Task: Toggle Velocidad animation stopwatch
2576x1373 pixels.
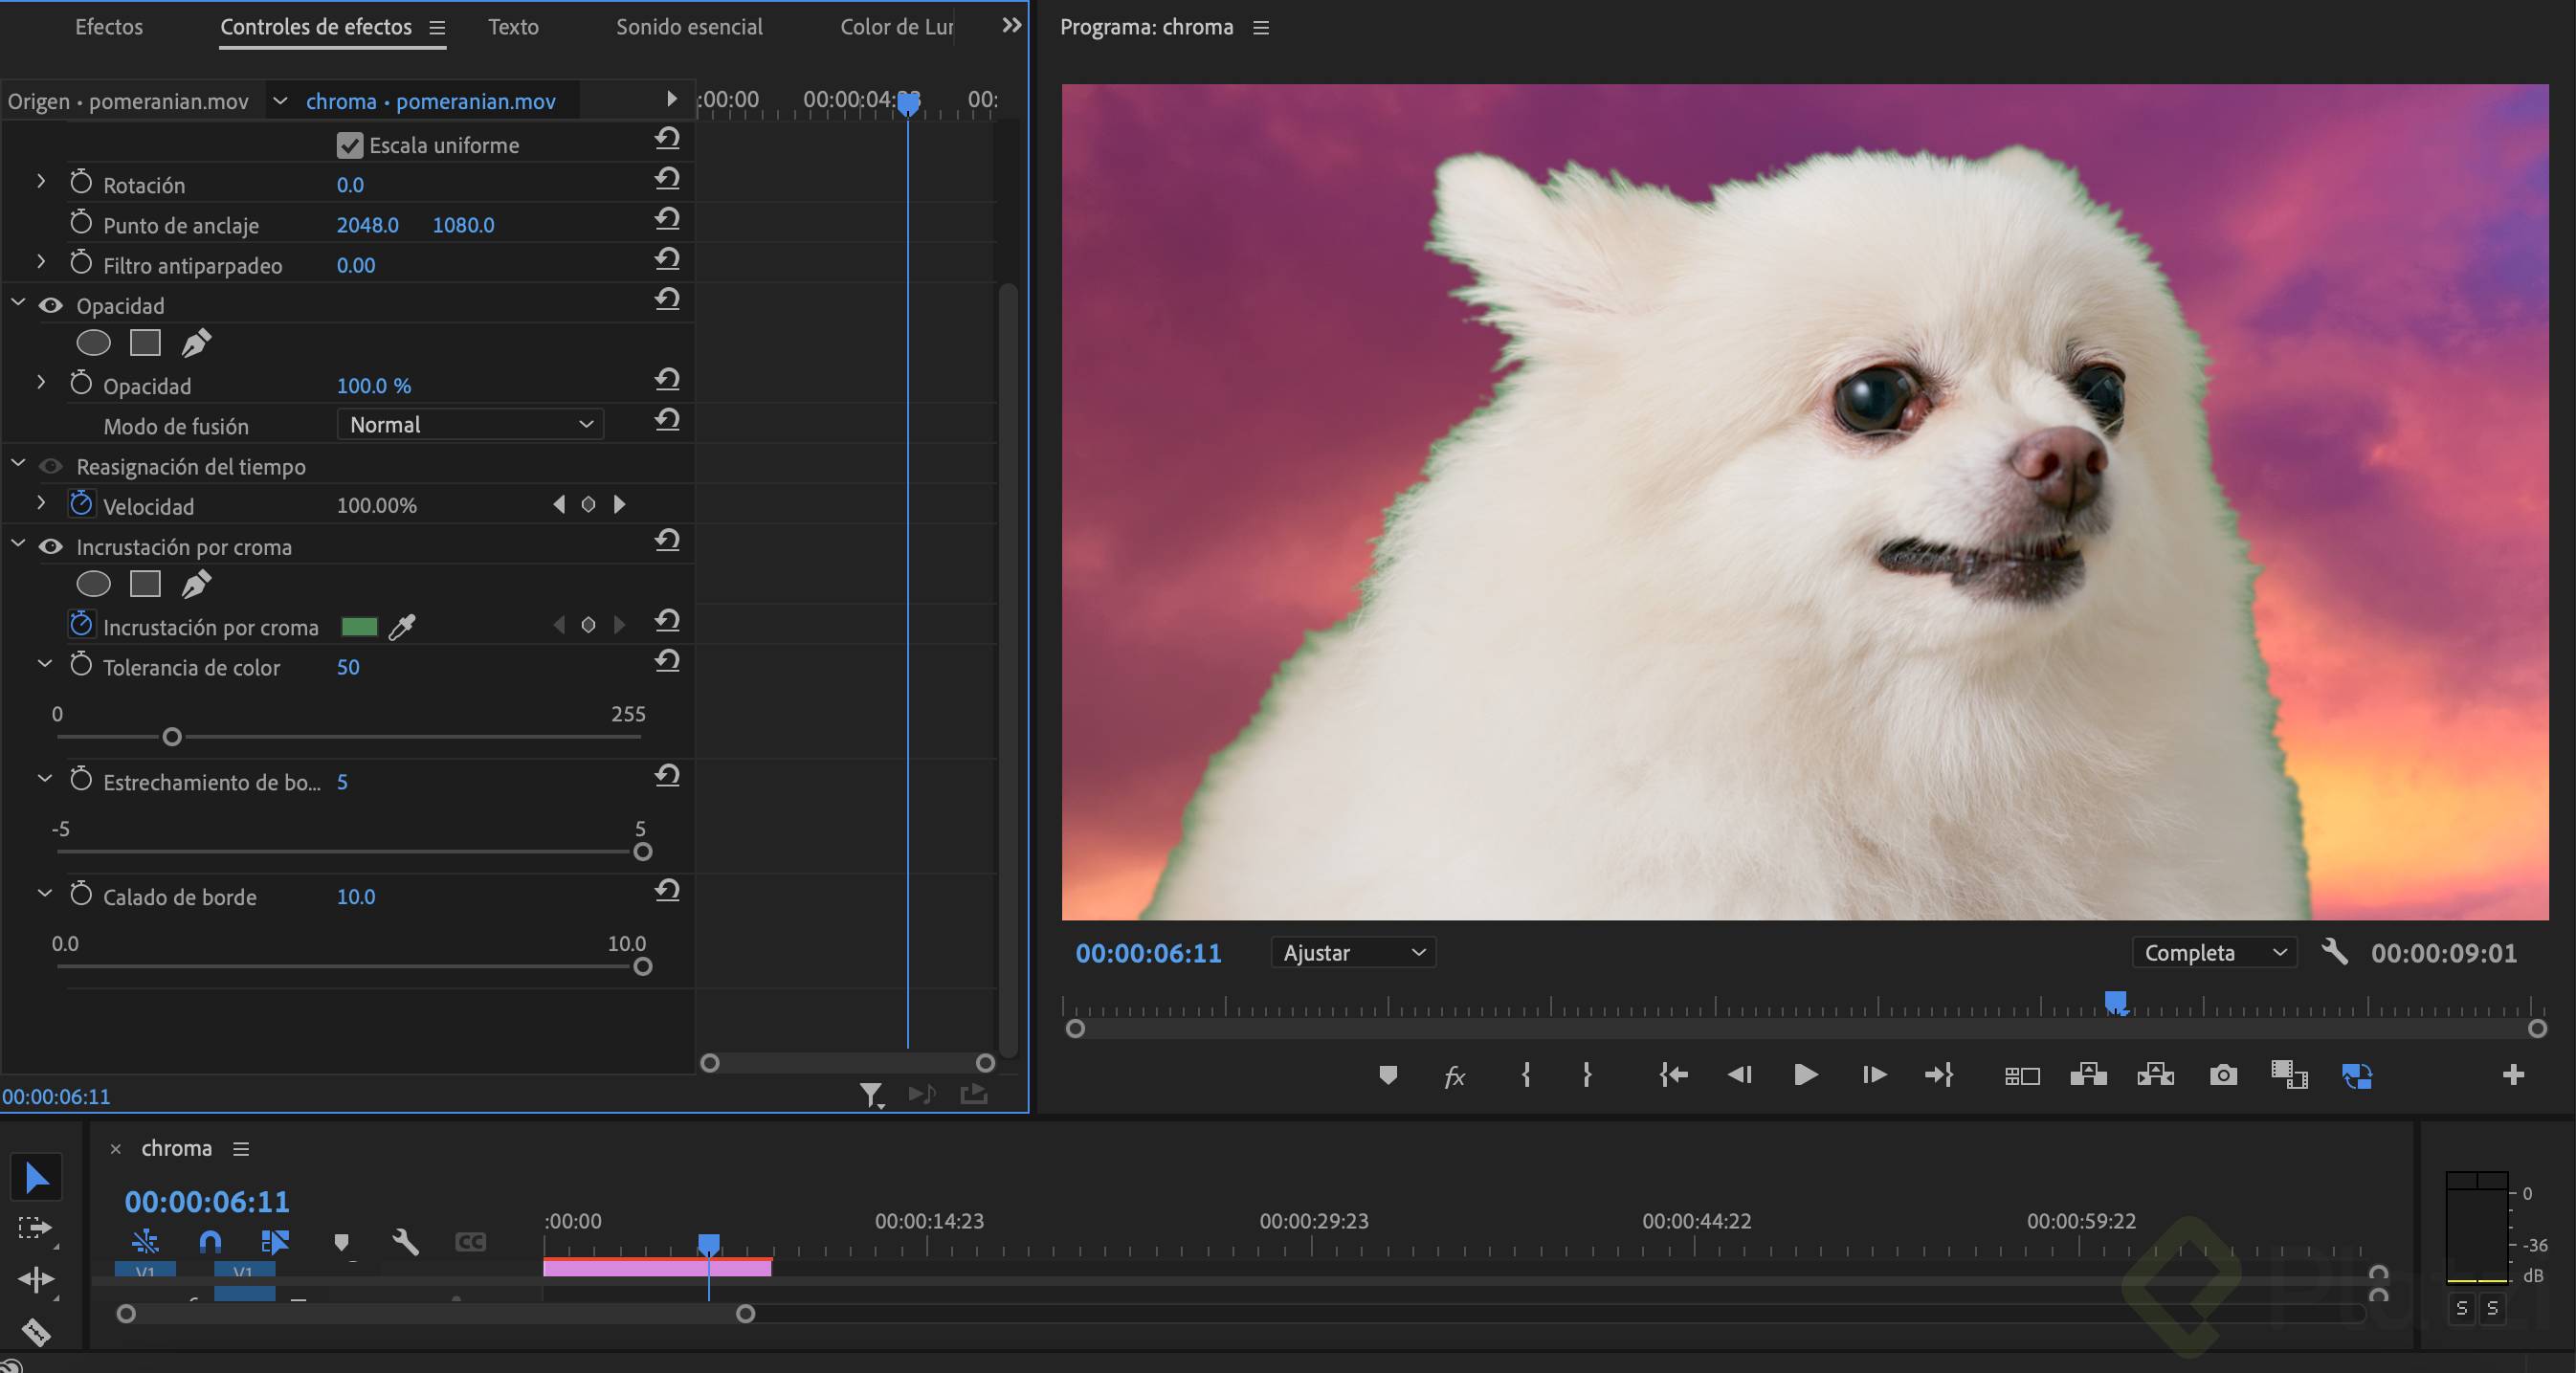Action: point(81,504)
